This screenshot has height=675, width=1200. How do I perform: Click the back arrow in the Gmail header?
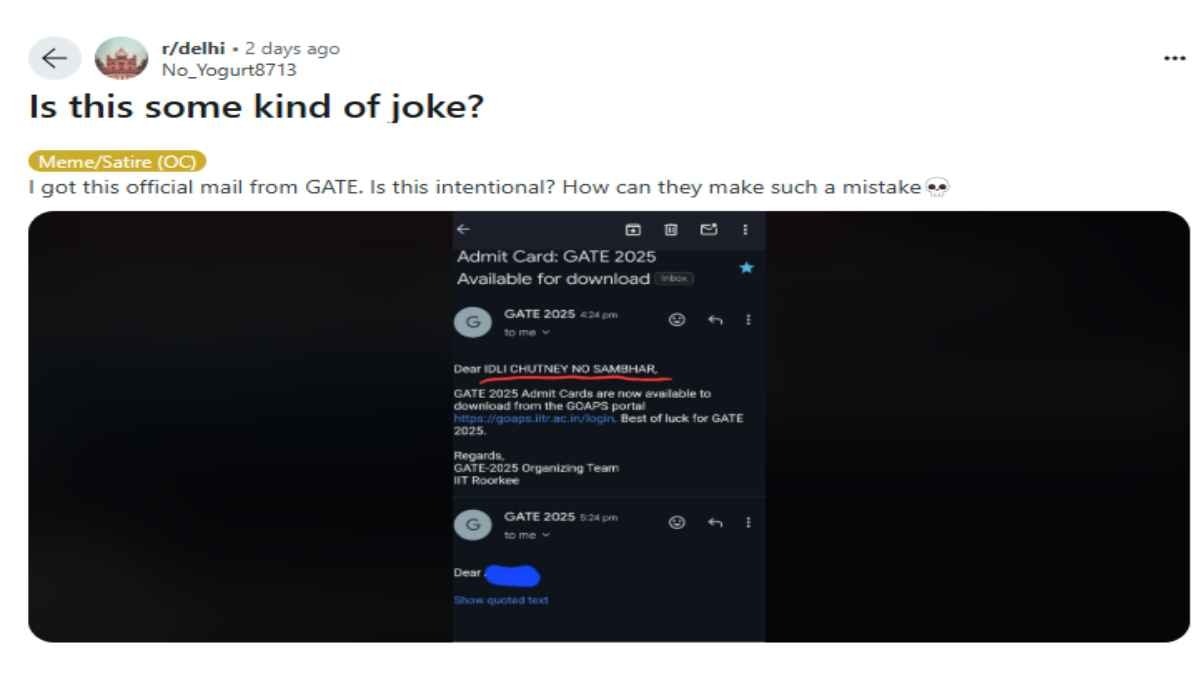point(462,230)
